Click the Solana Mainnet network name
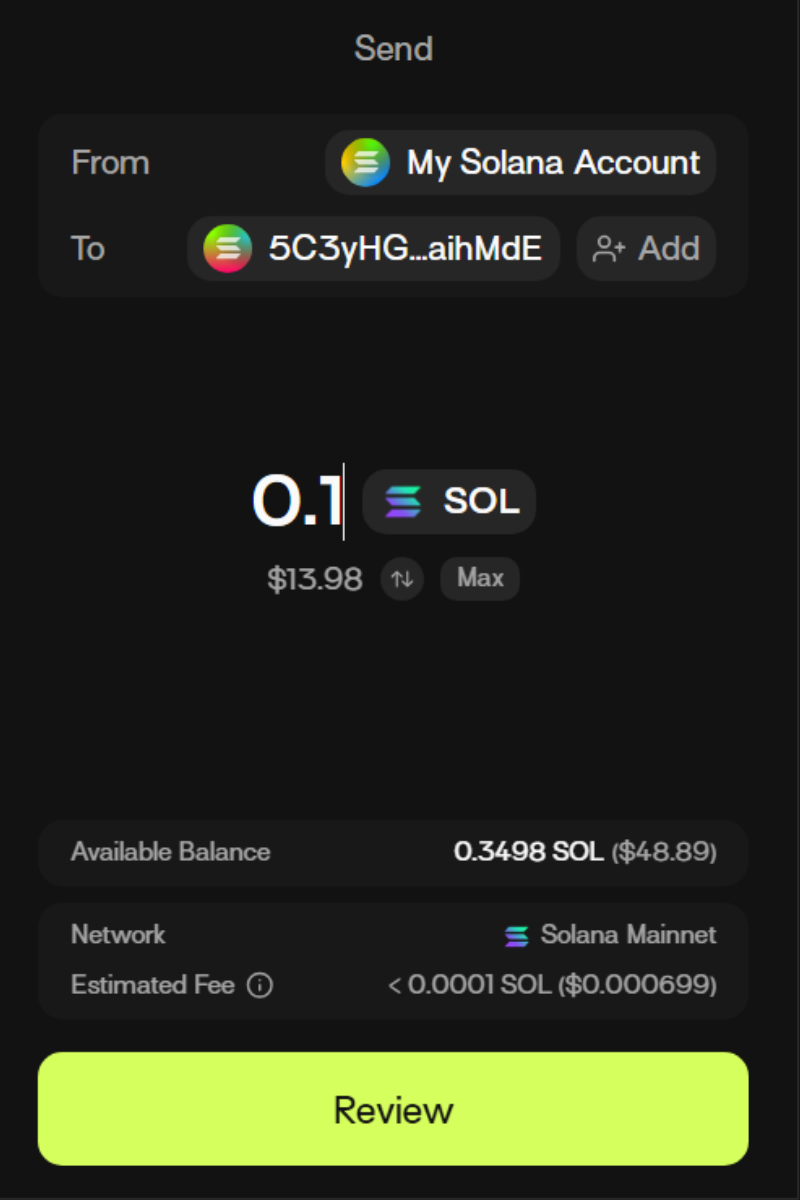 point(628,935)
